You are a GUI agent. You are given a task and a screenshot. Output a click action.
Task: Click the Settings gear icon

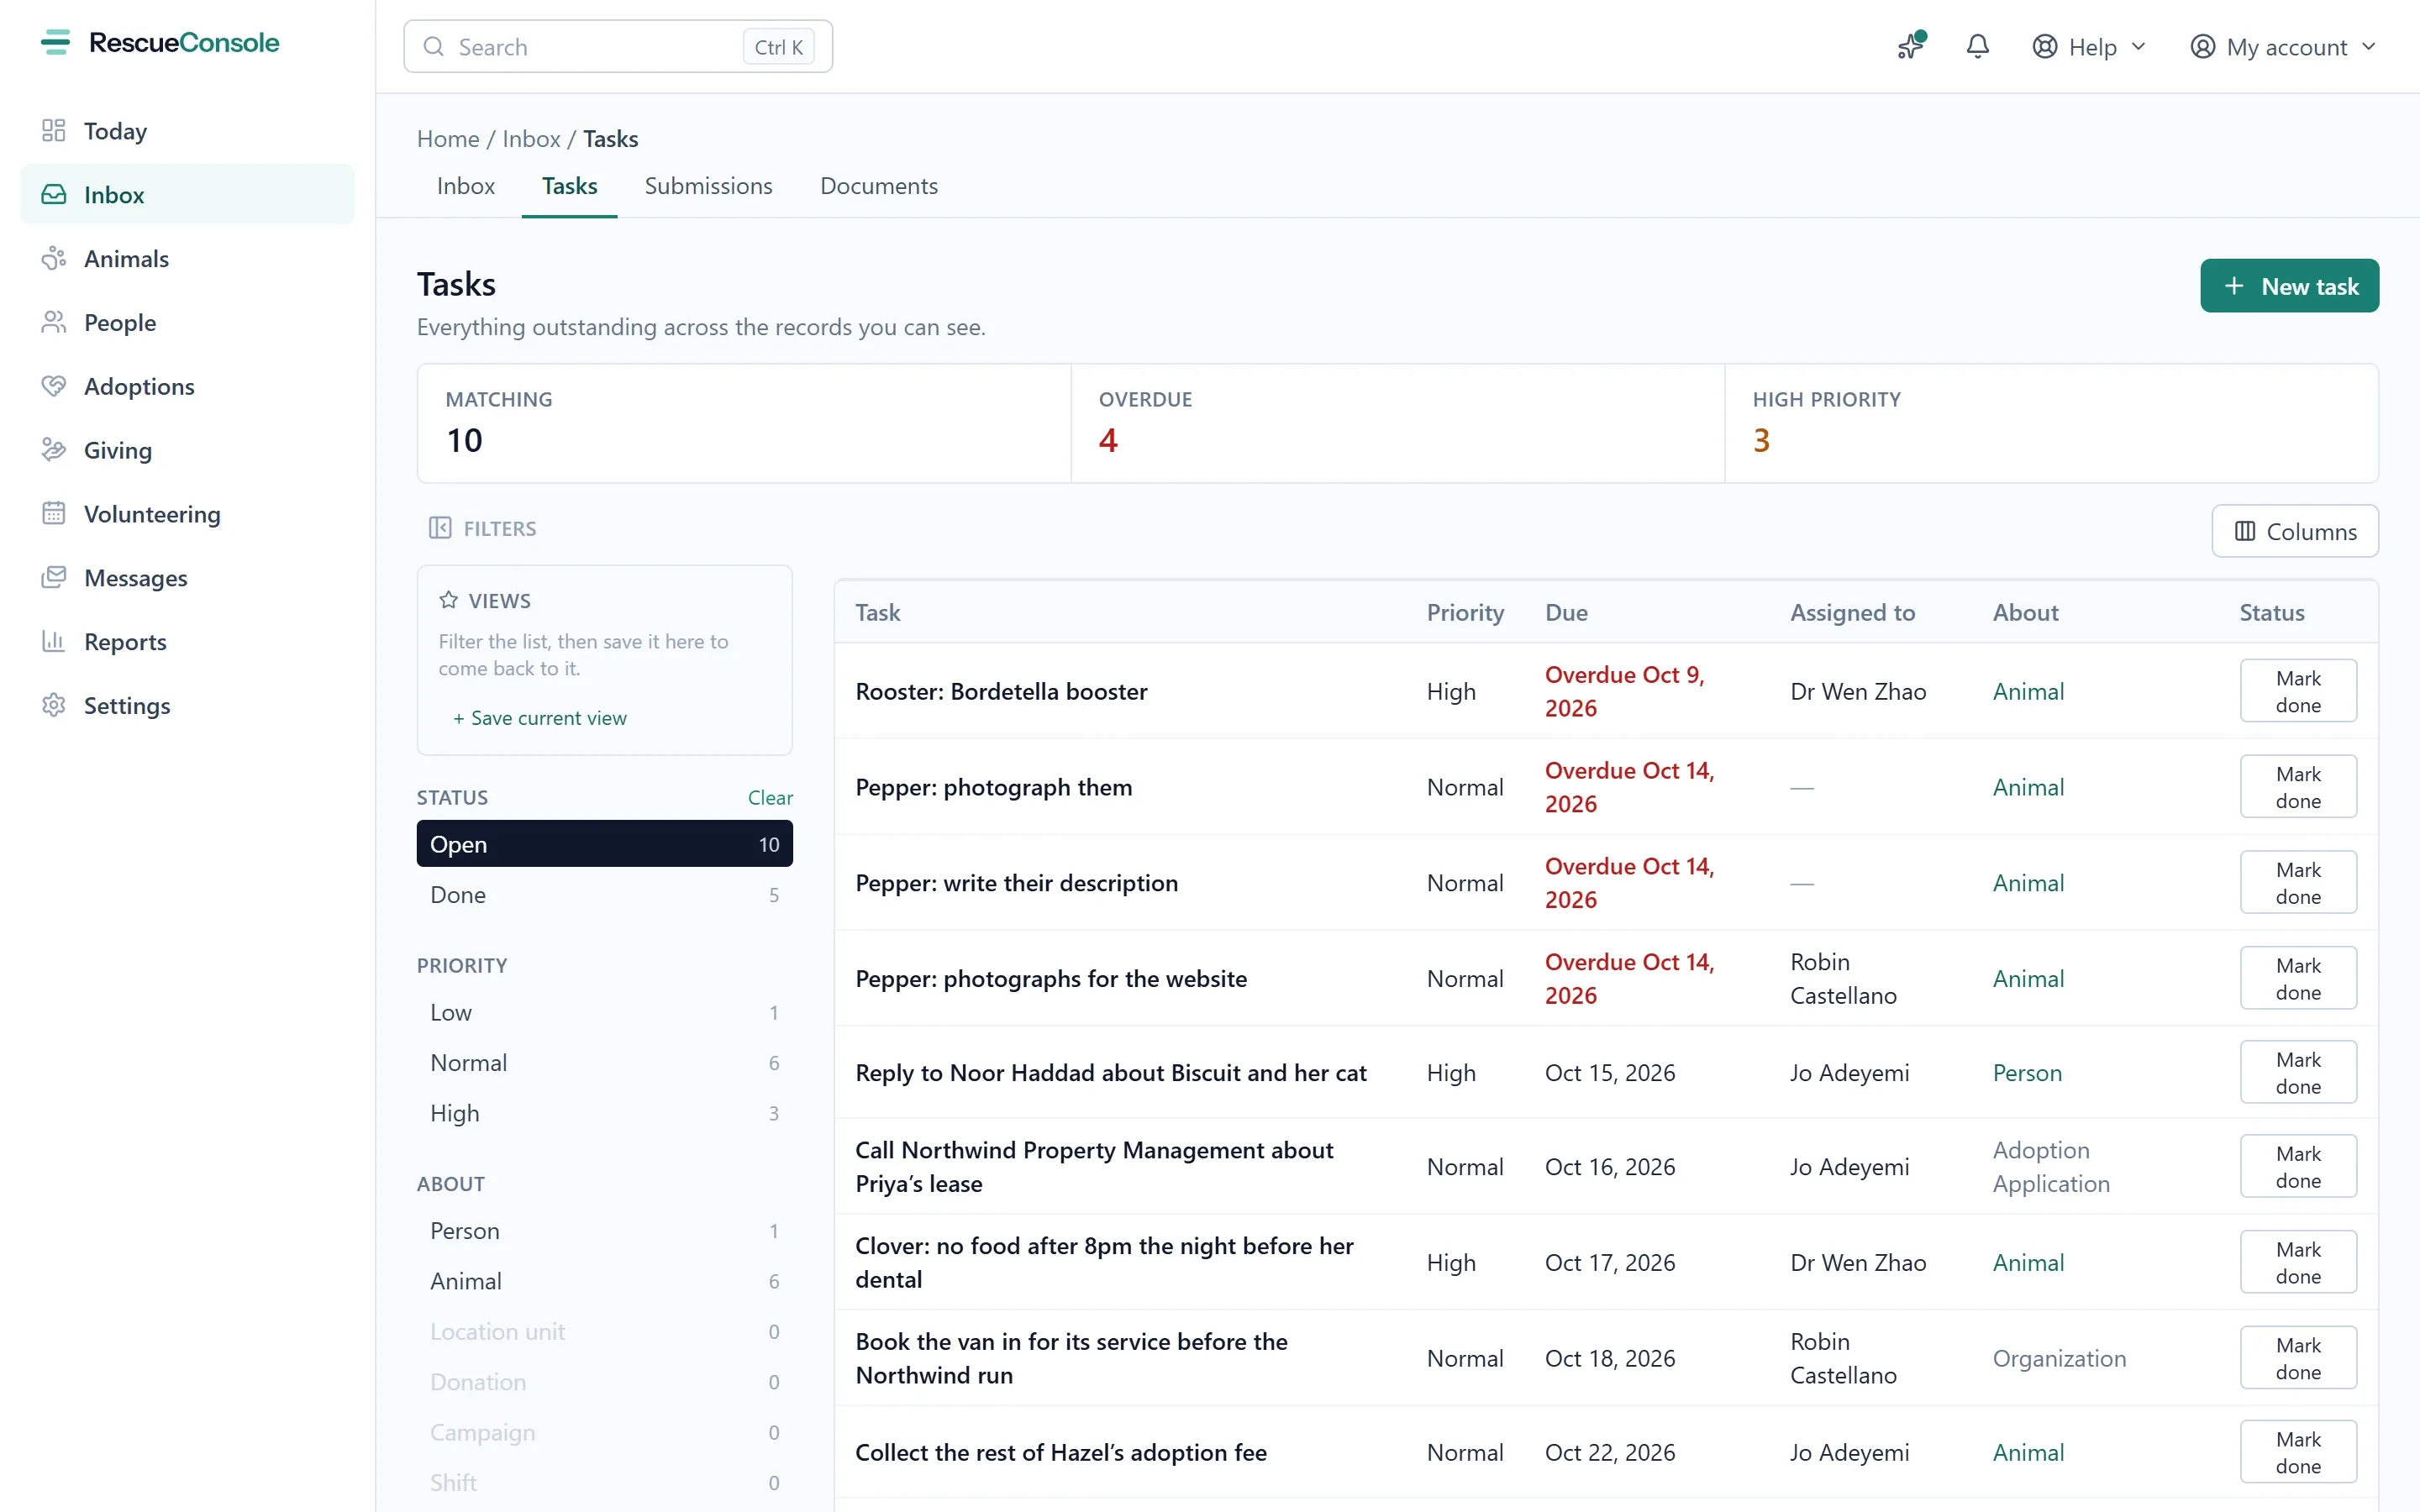54,706
